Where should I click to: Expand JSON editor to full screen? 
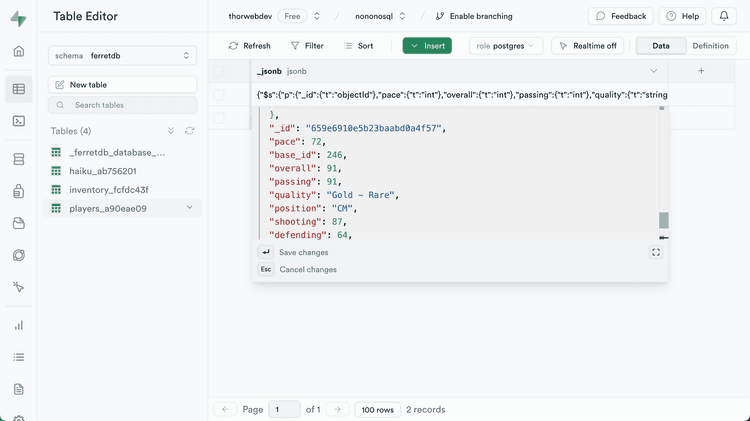click(656, 252)
